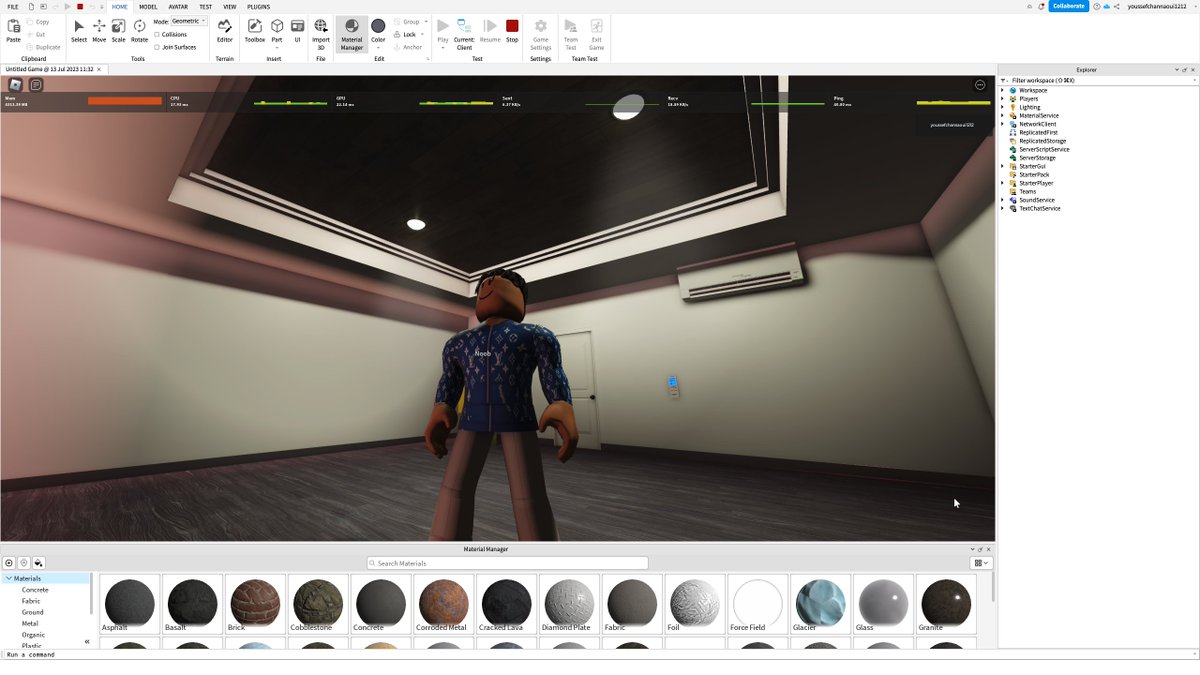Click the red stop icon in quick-access bar
1200x675 pixels.
tap(80, 6)
